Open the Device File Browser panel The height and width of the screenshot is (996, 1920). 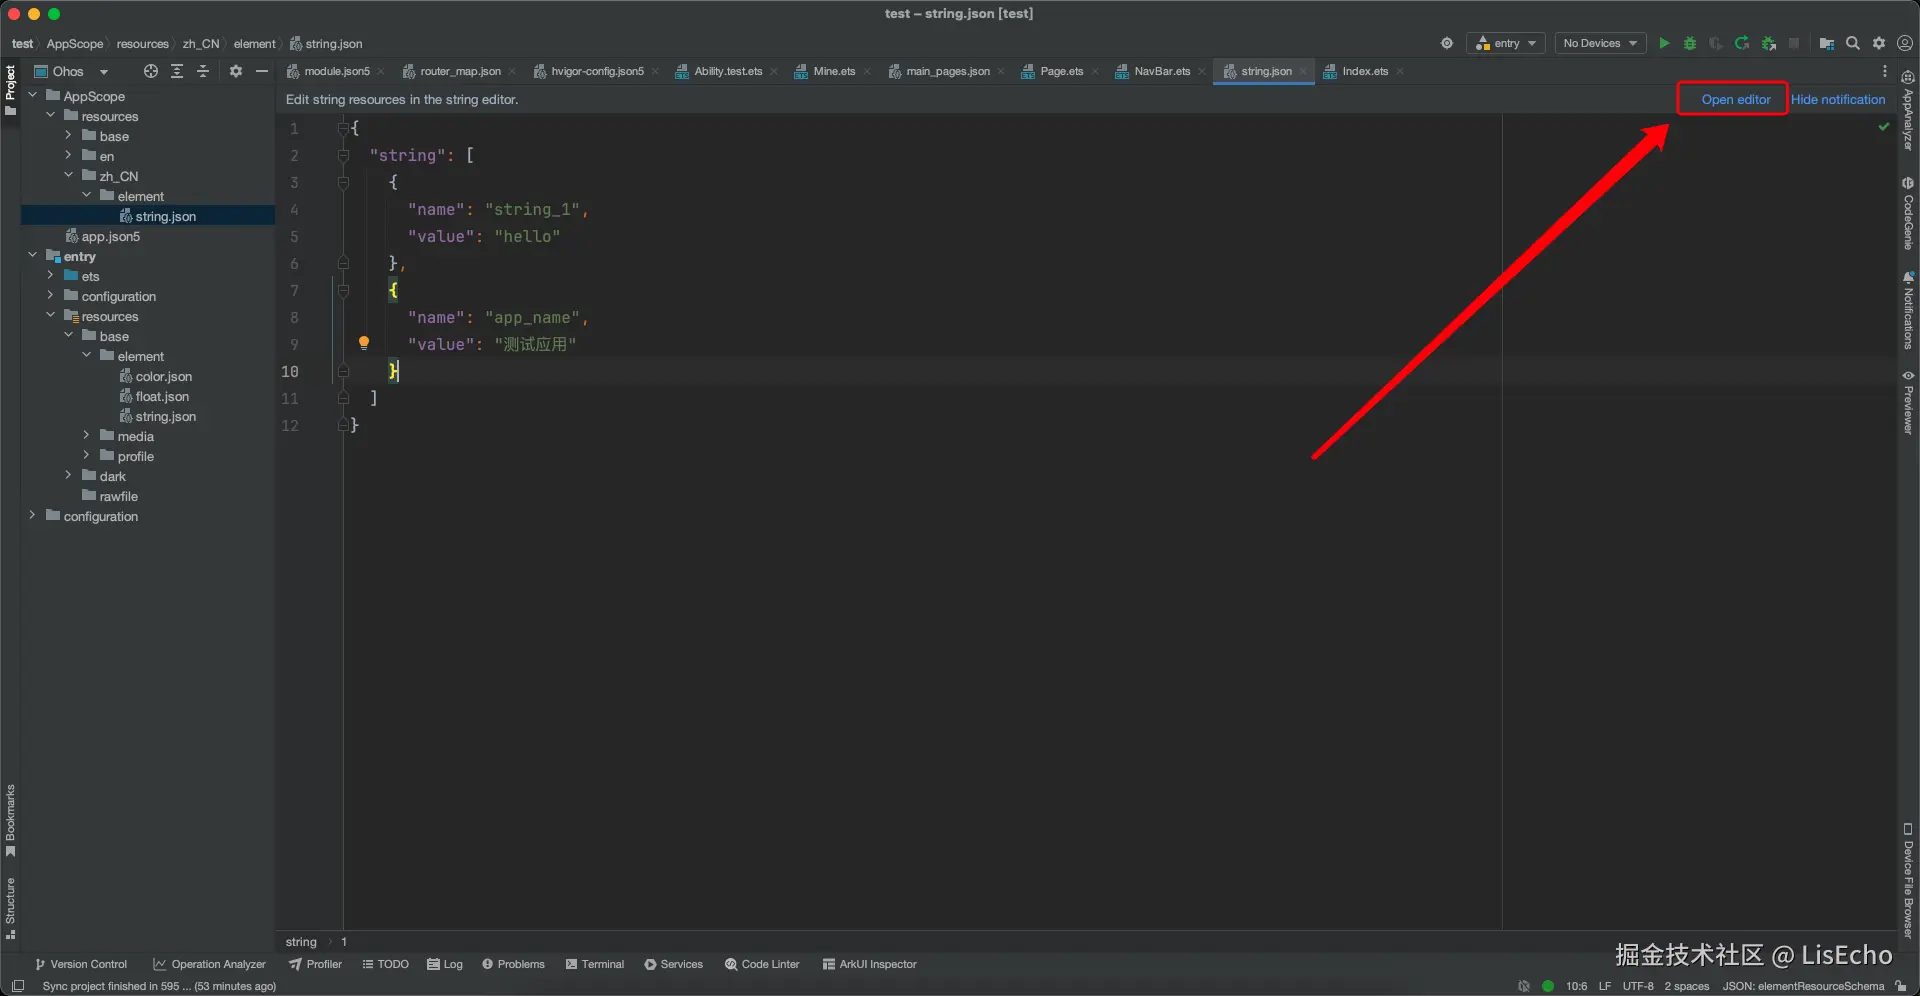tap(1908, 881)
